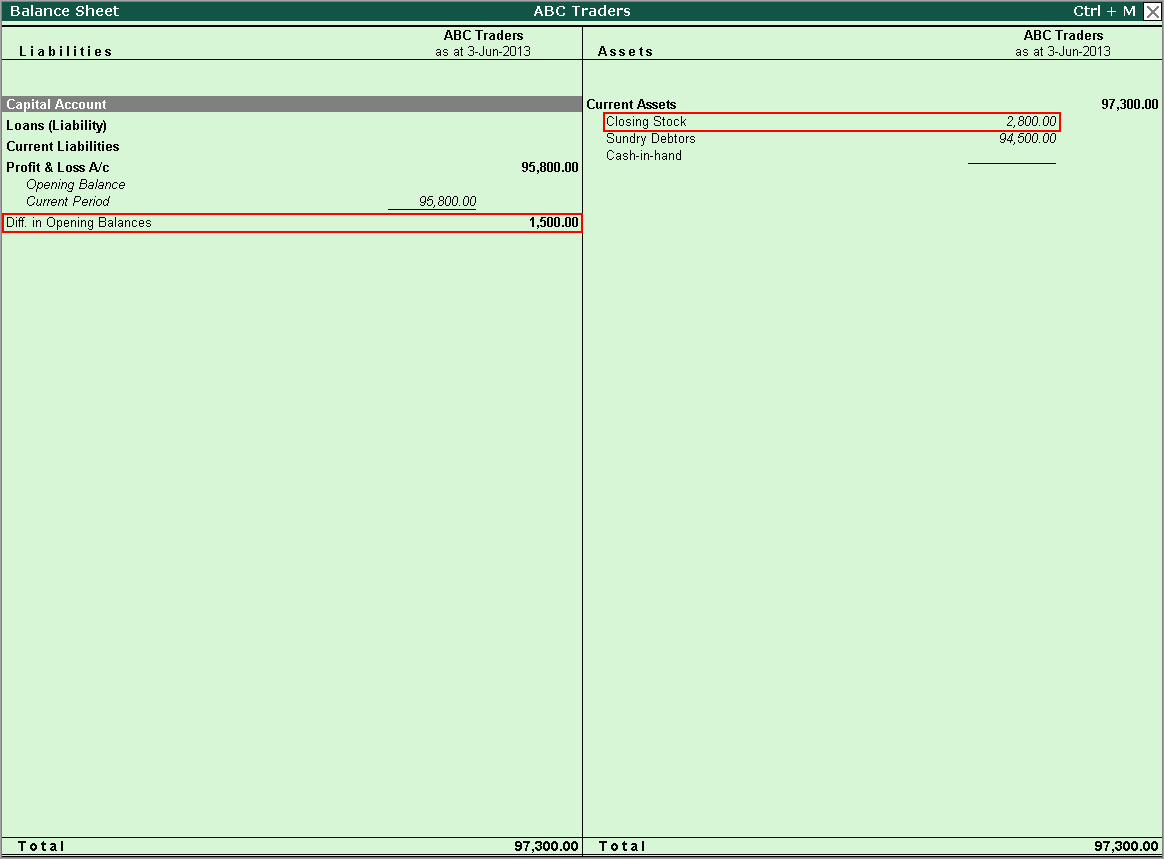The width and height of the screenshot is (1164, 859).
Task: Open the Closing Stock ledger line
Action: [x=646, y=121]
